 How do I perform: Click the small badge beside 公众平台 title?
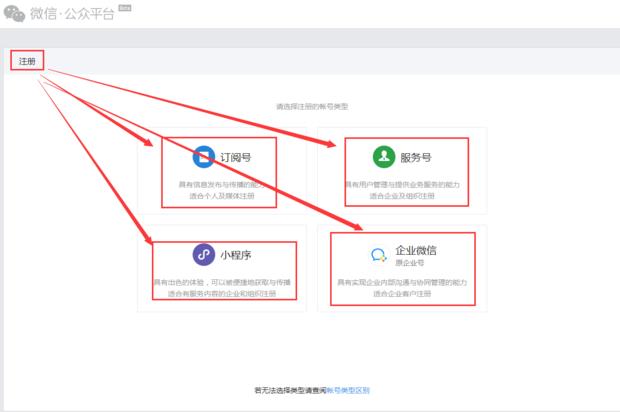tap(125, 8)
